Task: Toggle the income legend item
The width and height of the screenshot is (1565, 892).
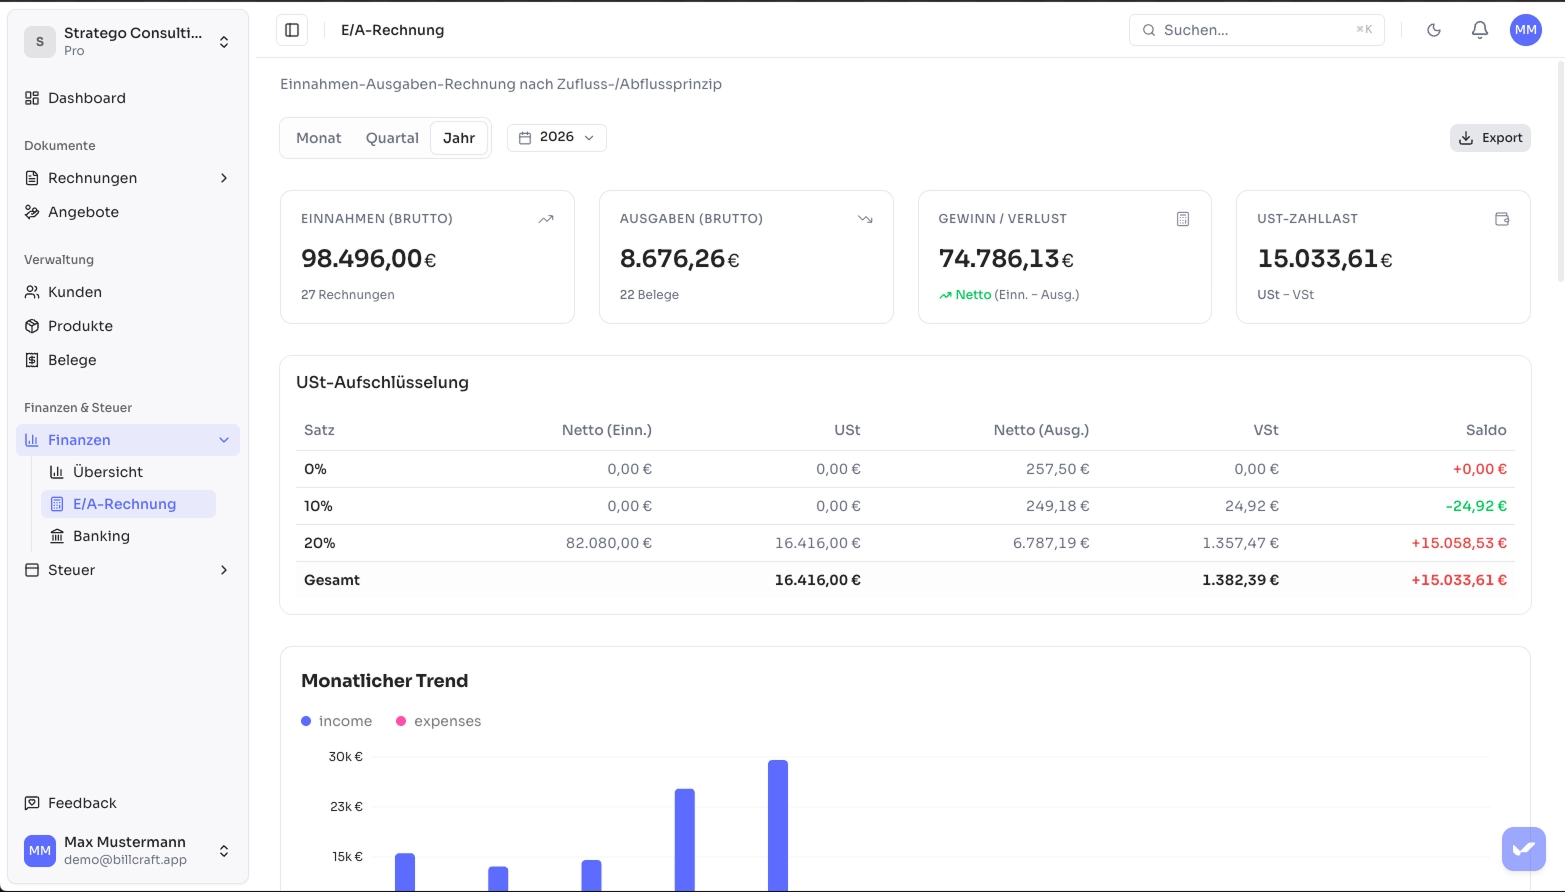Action: (337, 721)
